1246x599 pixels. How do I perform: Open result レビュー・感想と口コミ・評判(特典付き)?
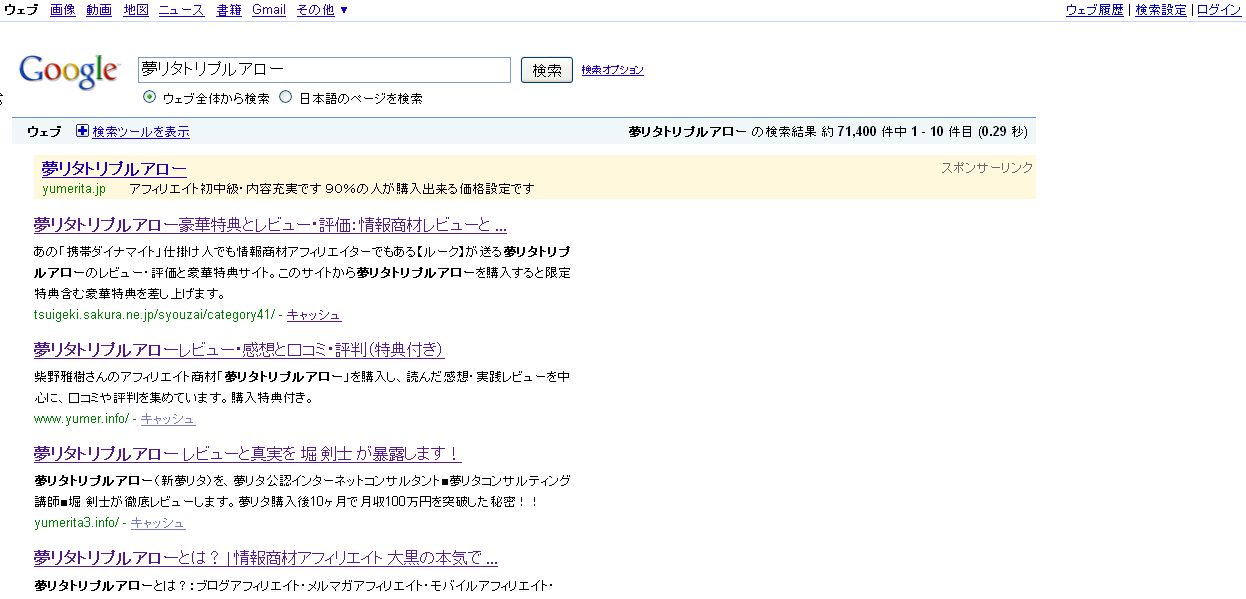238,349
